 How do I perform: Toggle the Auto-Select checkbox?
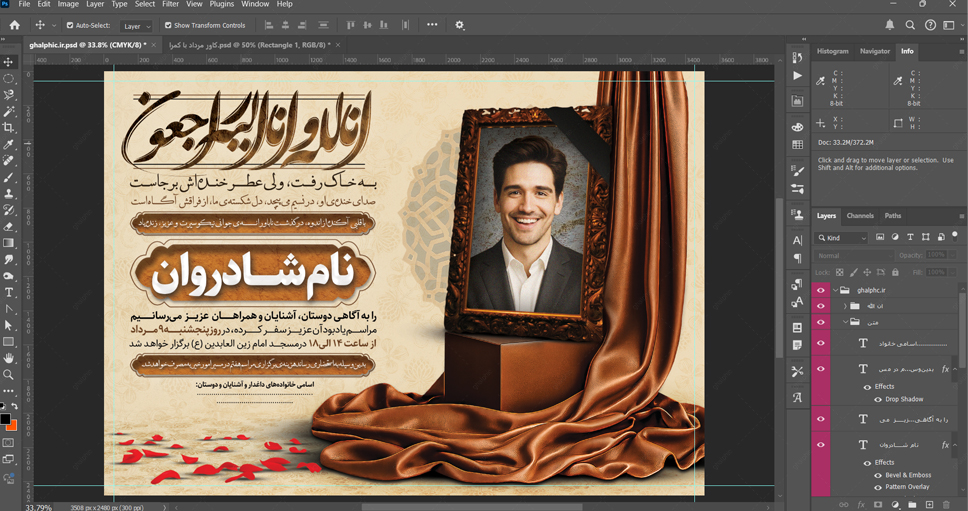point(70,25)
